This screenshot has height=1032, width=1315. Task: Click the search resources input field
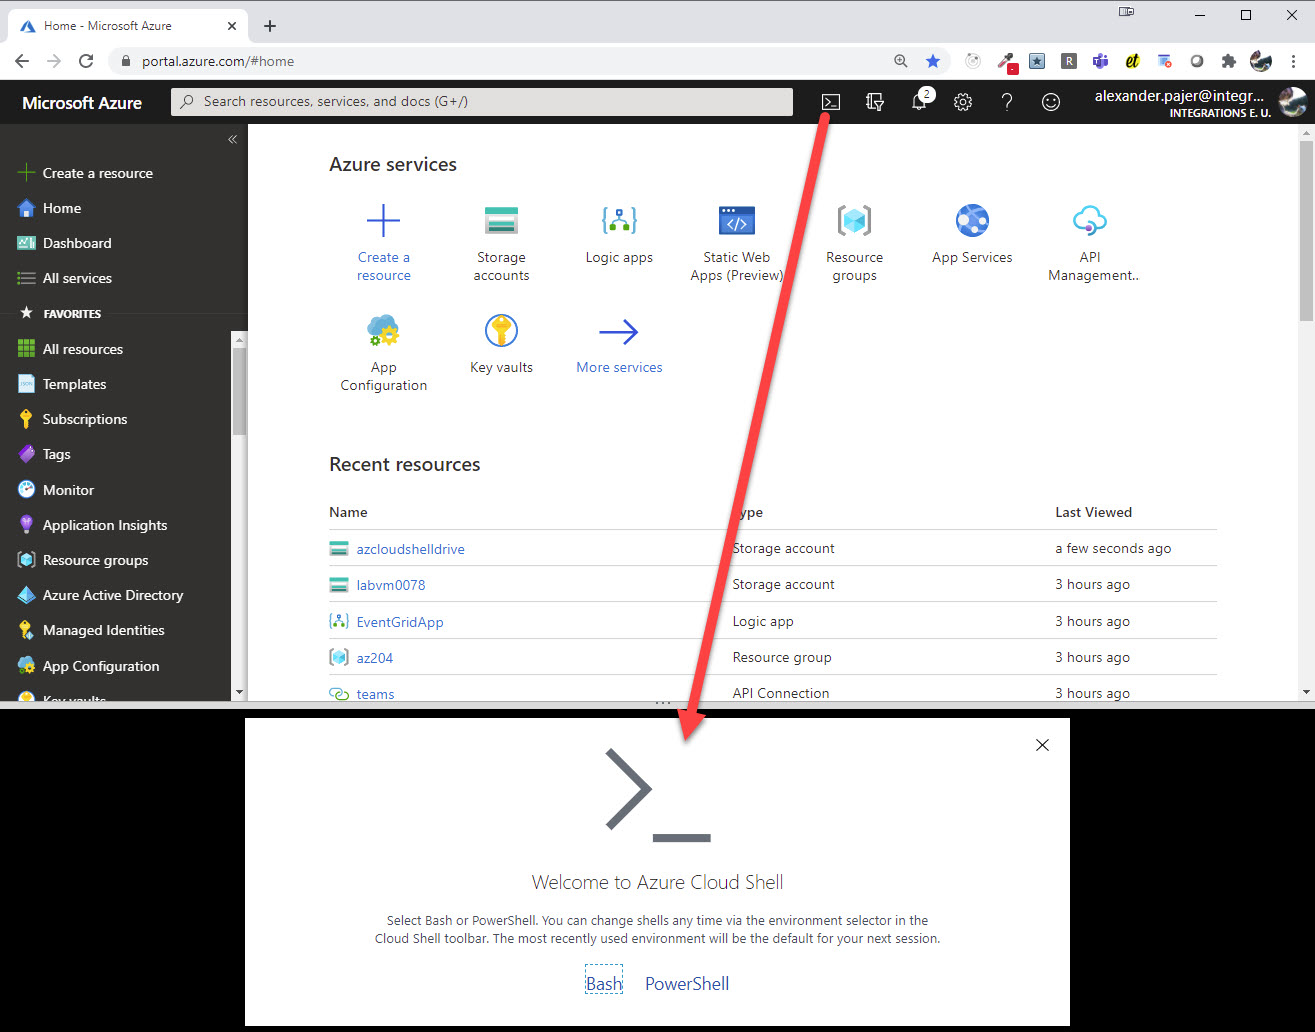pyautogui.click(x=482, y=102)
